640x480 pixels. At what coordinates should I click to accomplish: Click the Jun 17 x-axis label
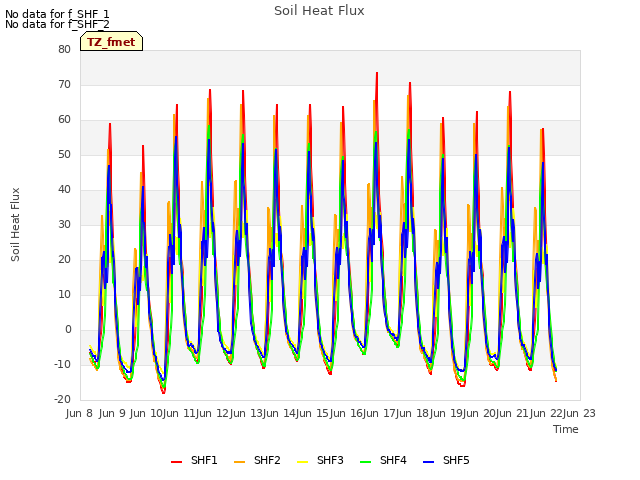[x=379, y=413]
